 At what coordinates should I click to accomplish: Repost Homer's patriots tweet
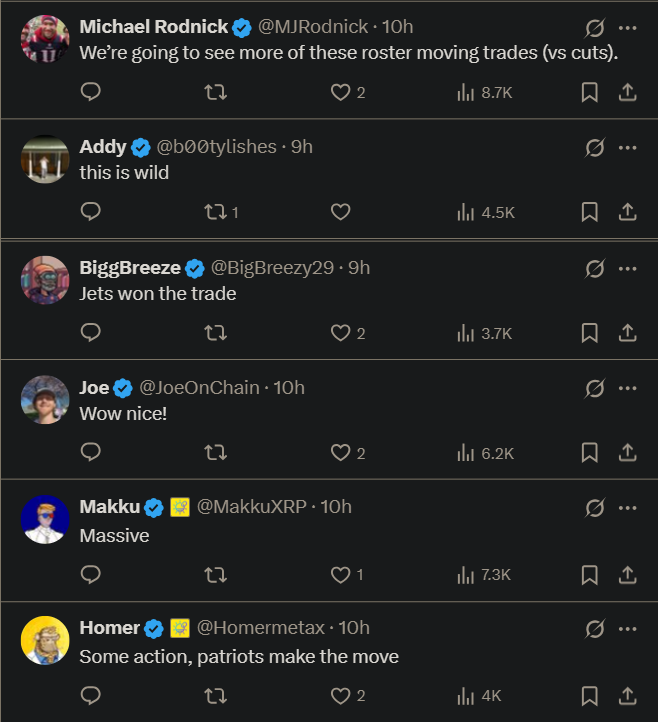pos(215,696)
